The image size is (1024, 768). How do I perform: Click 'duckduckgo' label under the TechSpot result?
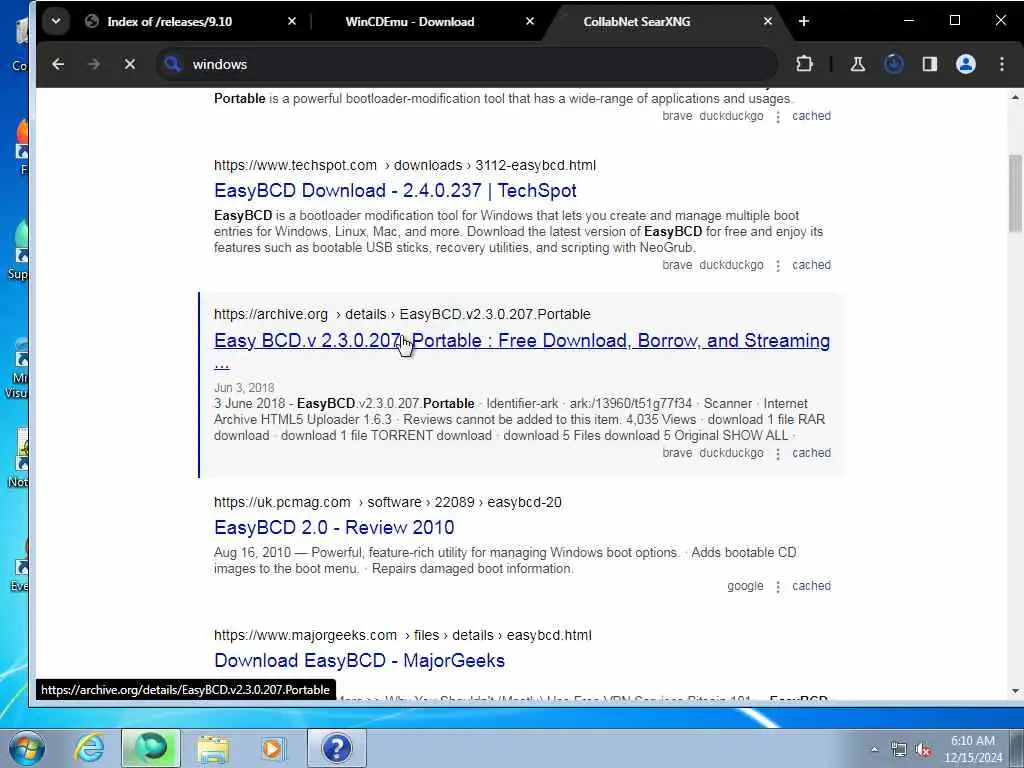click(731, 265)
